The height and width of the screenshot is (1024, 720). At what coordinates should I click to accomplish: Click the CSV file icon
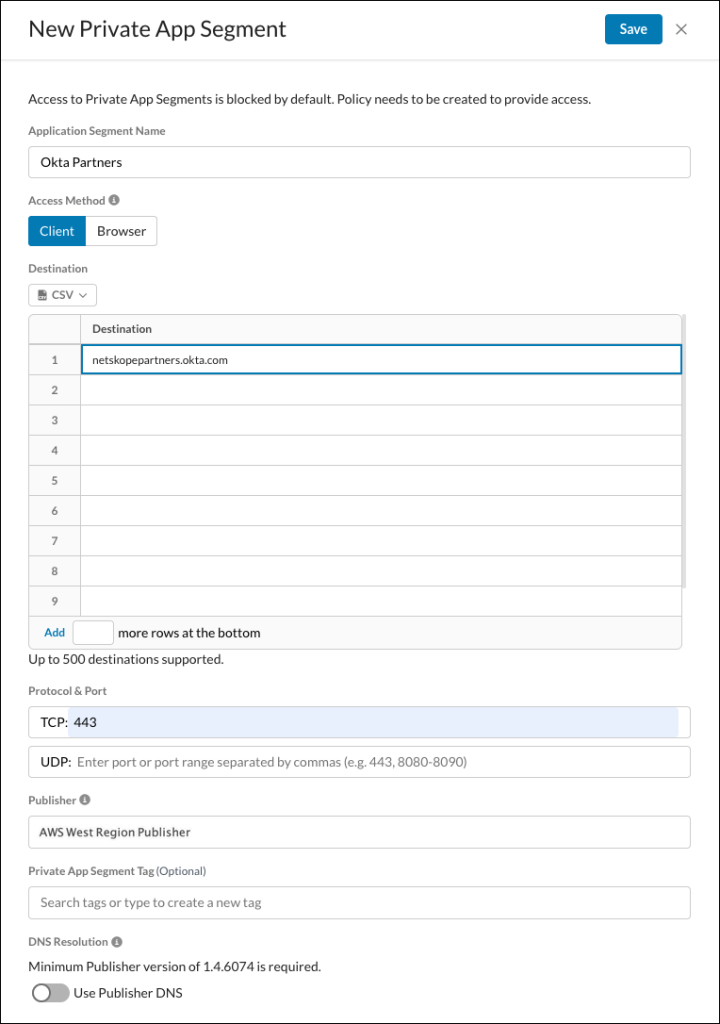[42, 295]
